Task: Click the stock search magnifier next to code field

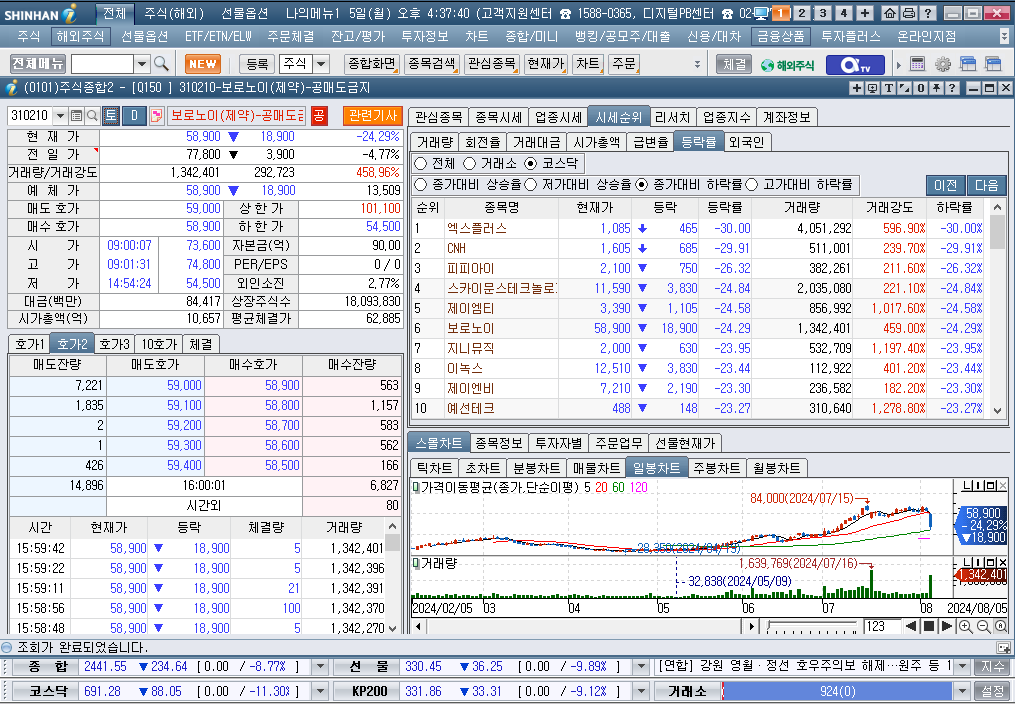Action: [x=92, y=116]
